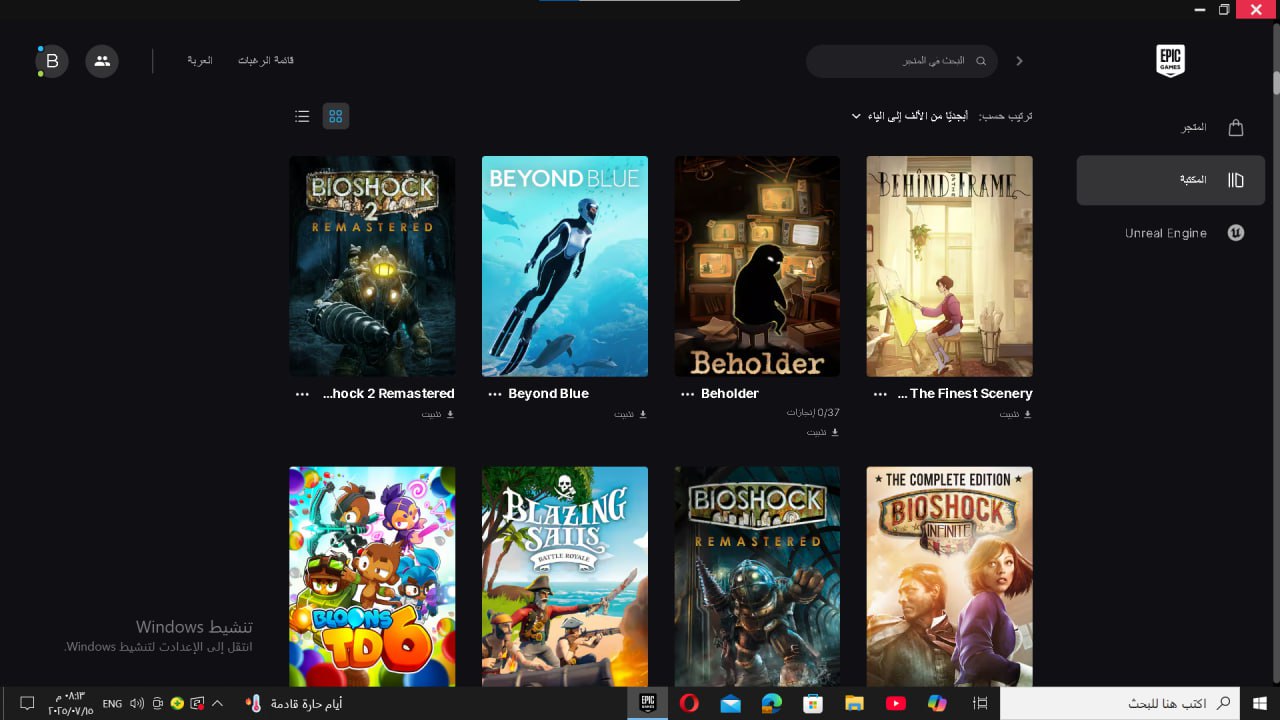Open Microsoft Store from the taskbar
Image resolution: width=1280 pixels, height=720 pixels.
click(x=813, y=703)
